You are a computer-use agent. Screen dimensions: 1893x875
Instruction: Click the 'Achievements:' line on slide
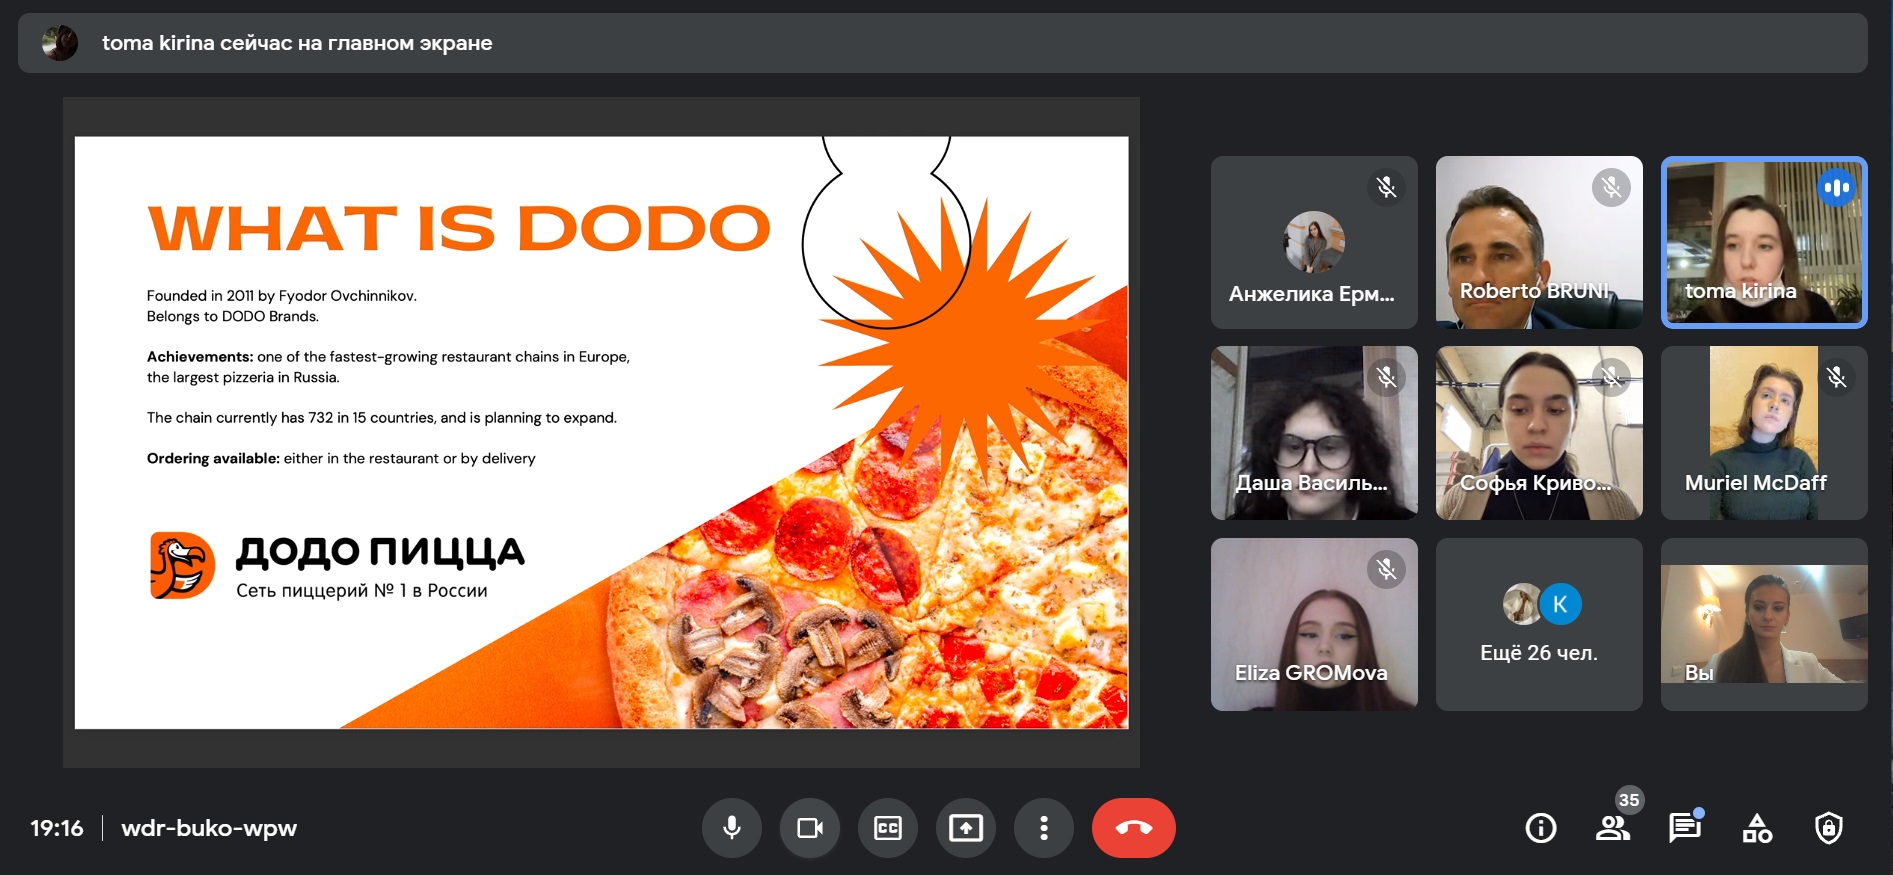point(388,367)
